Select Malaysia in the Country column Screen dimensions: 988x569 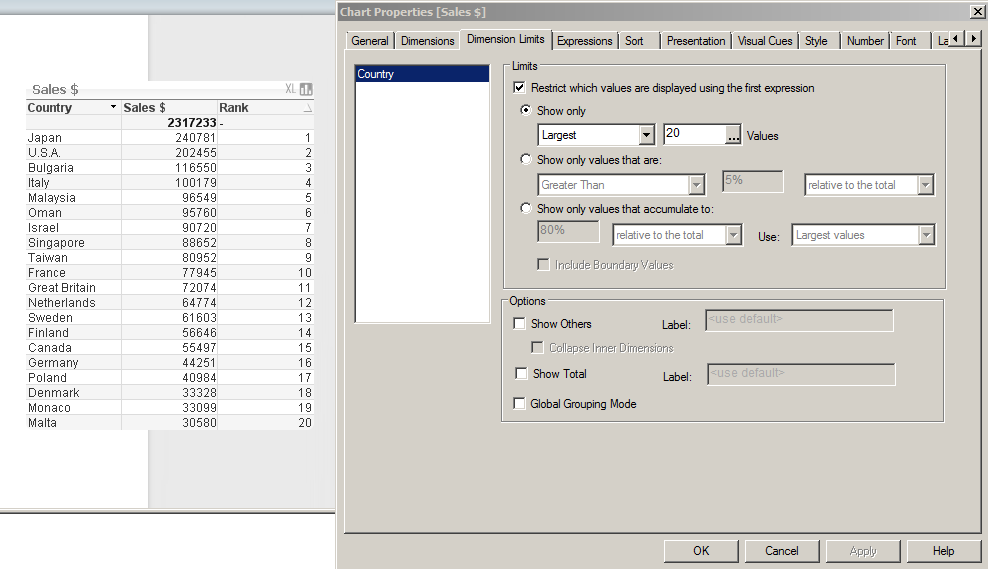[x=73, y=198]
